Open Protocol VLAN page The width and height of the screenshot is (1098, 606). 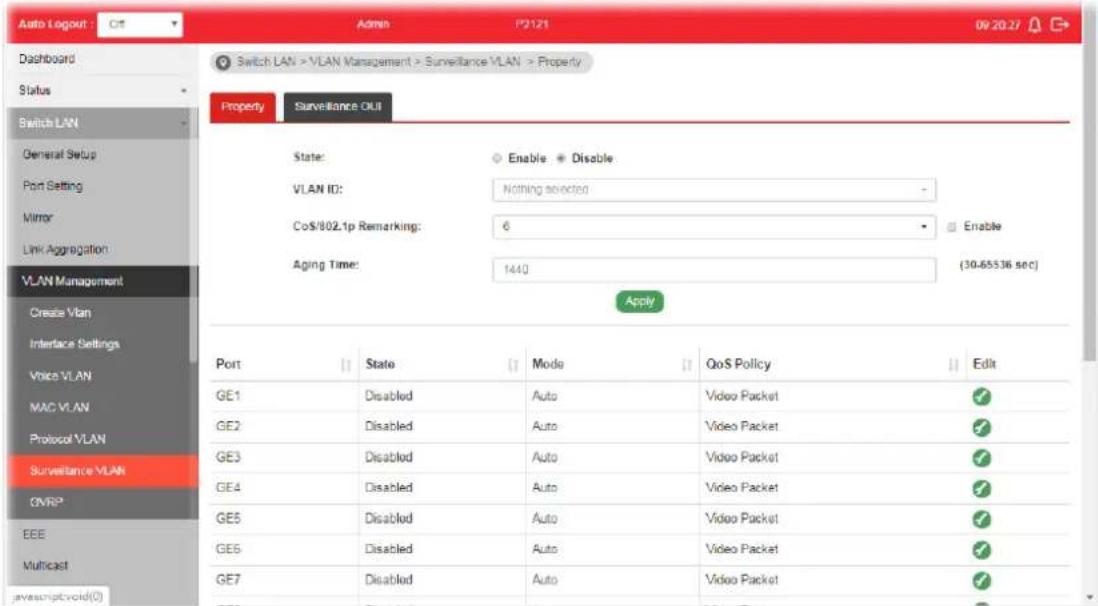[67, 439]
